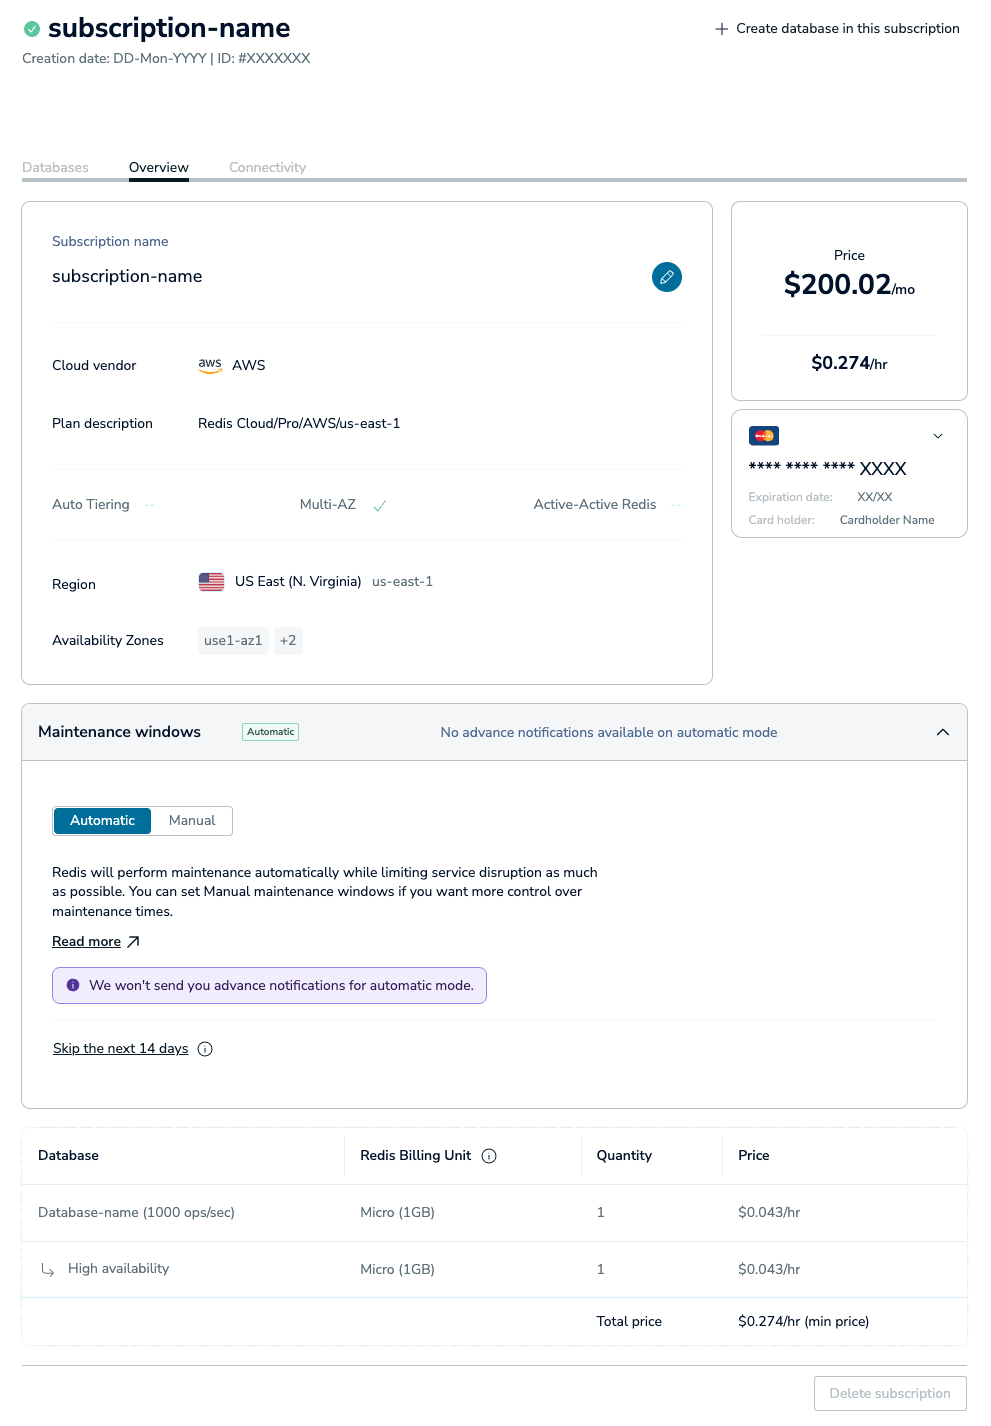
Task: Click the Mastercard payment card icon
Action: click(764, 436)
